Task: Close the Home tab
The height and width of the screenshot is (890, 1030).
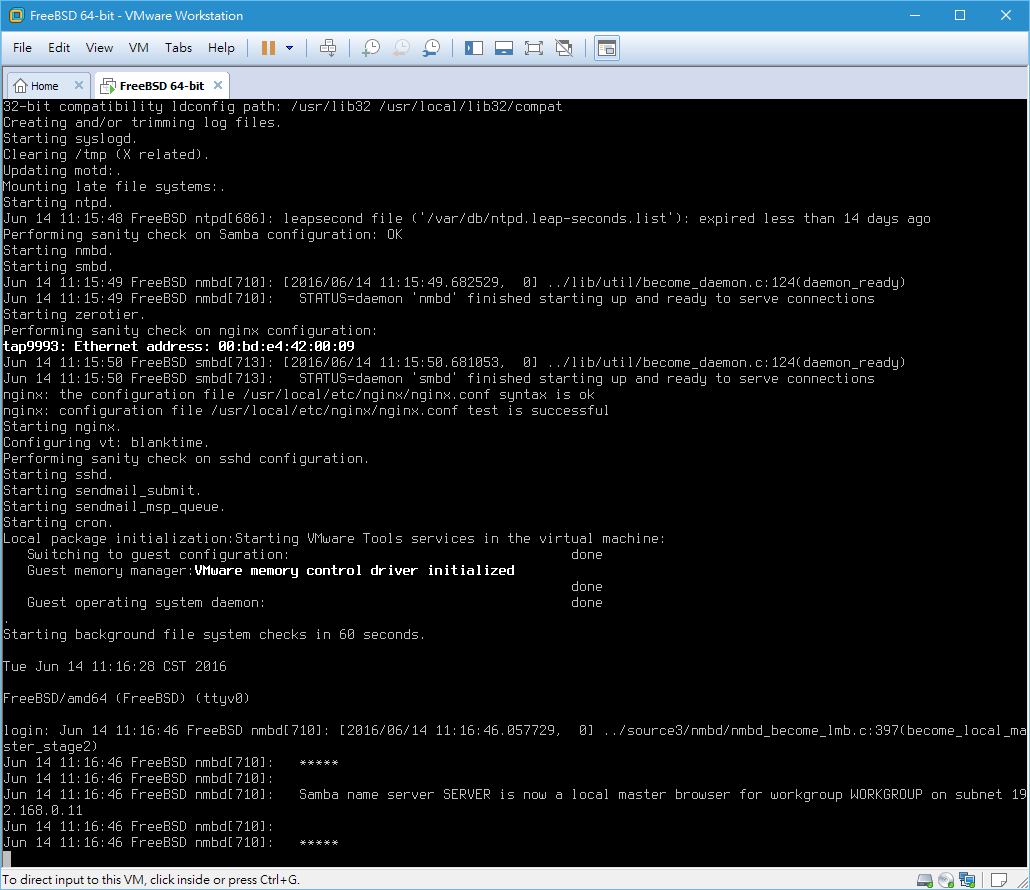Action: pos(78,85)
